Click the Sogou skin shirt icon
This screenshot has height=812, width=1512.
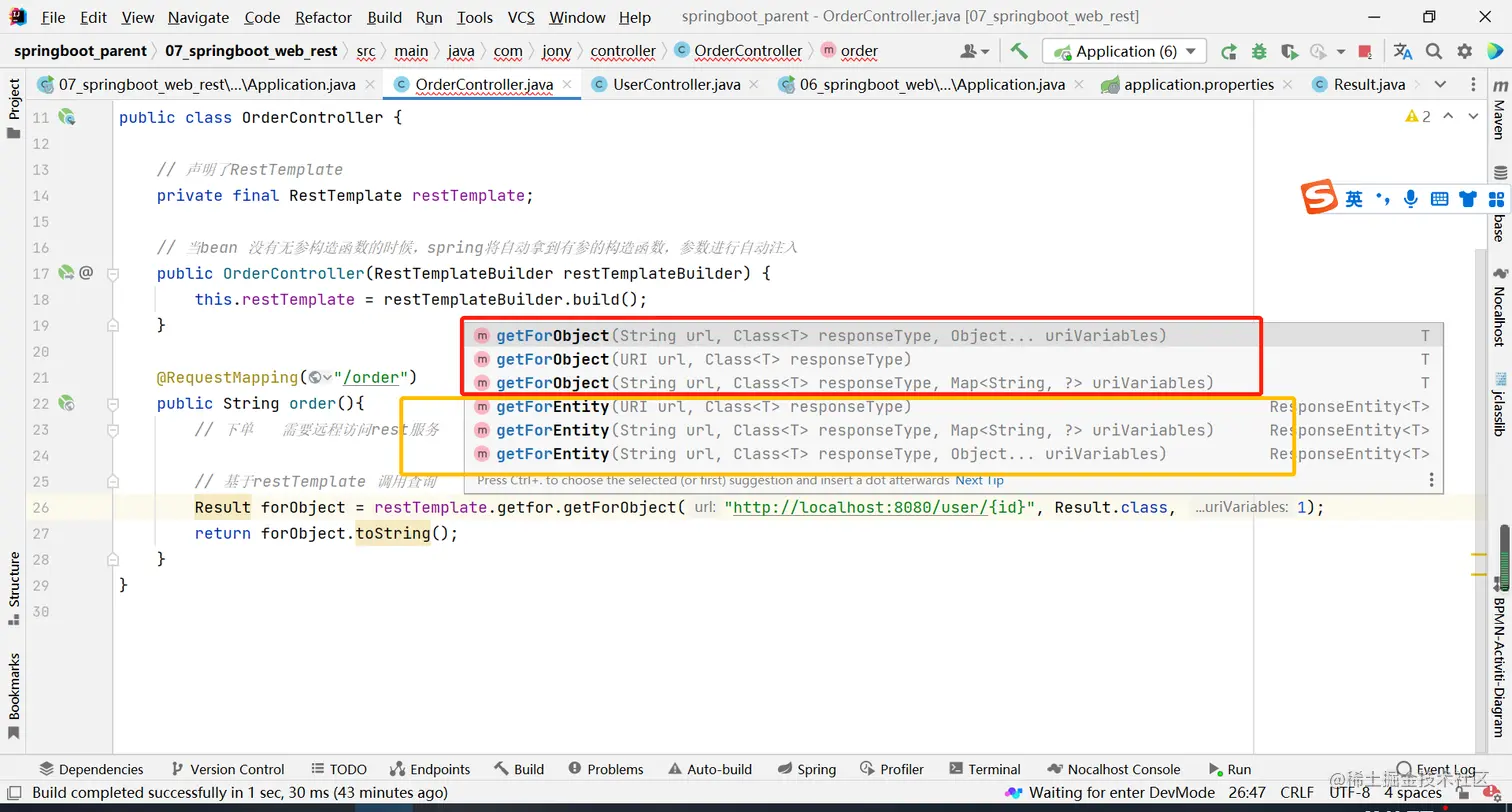(1467, 198)
